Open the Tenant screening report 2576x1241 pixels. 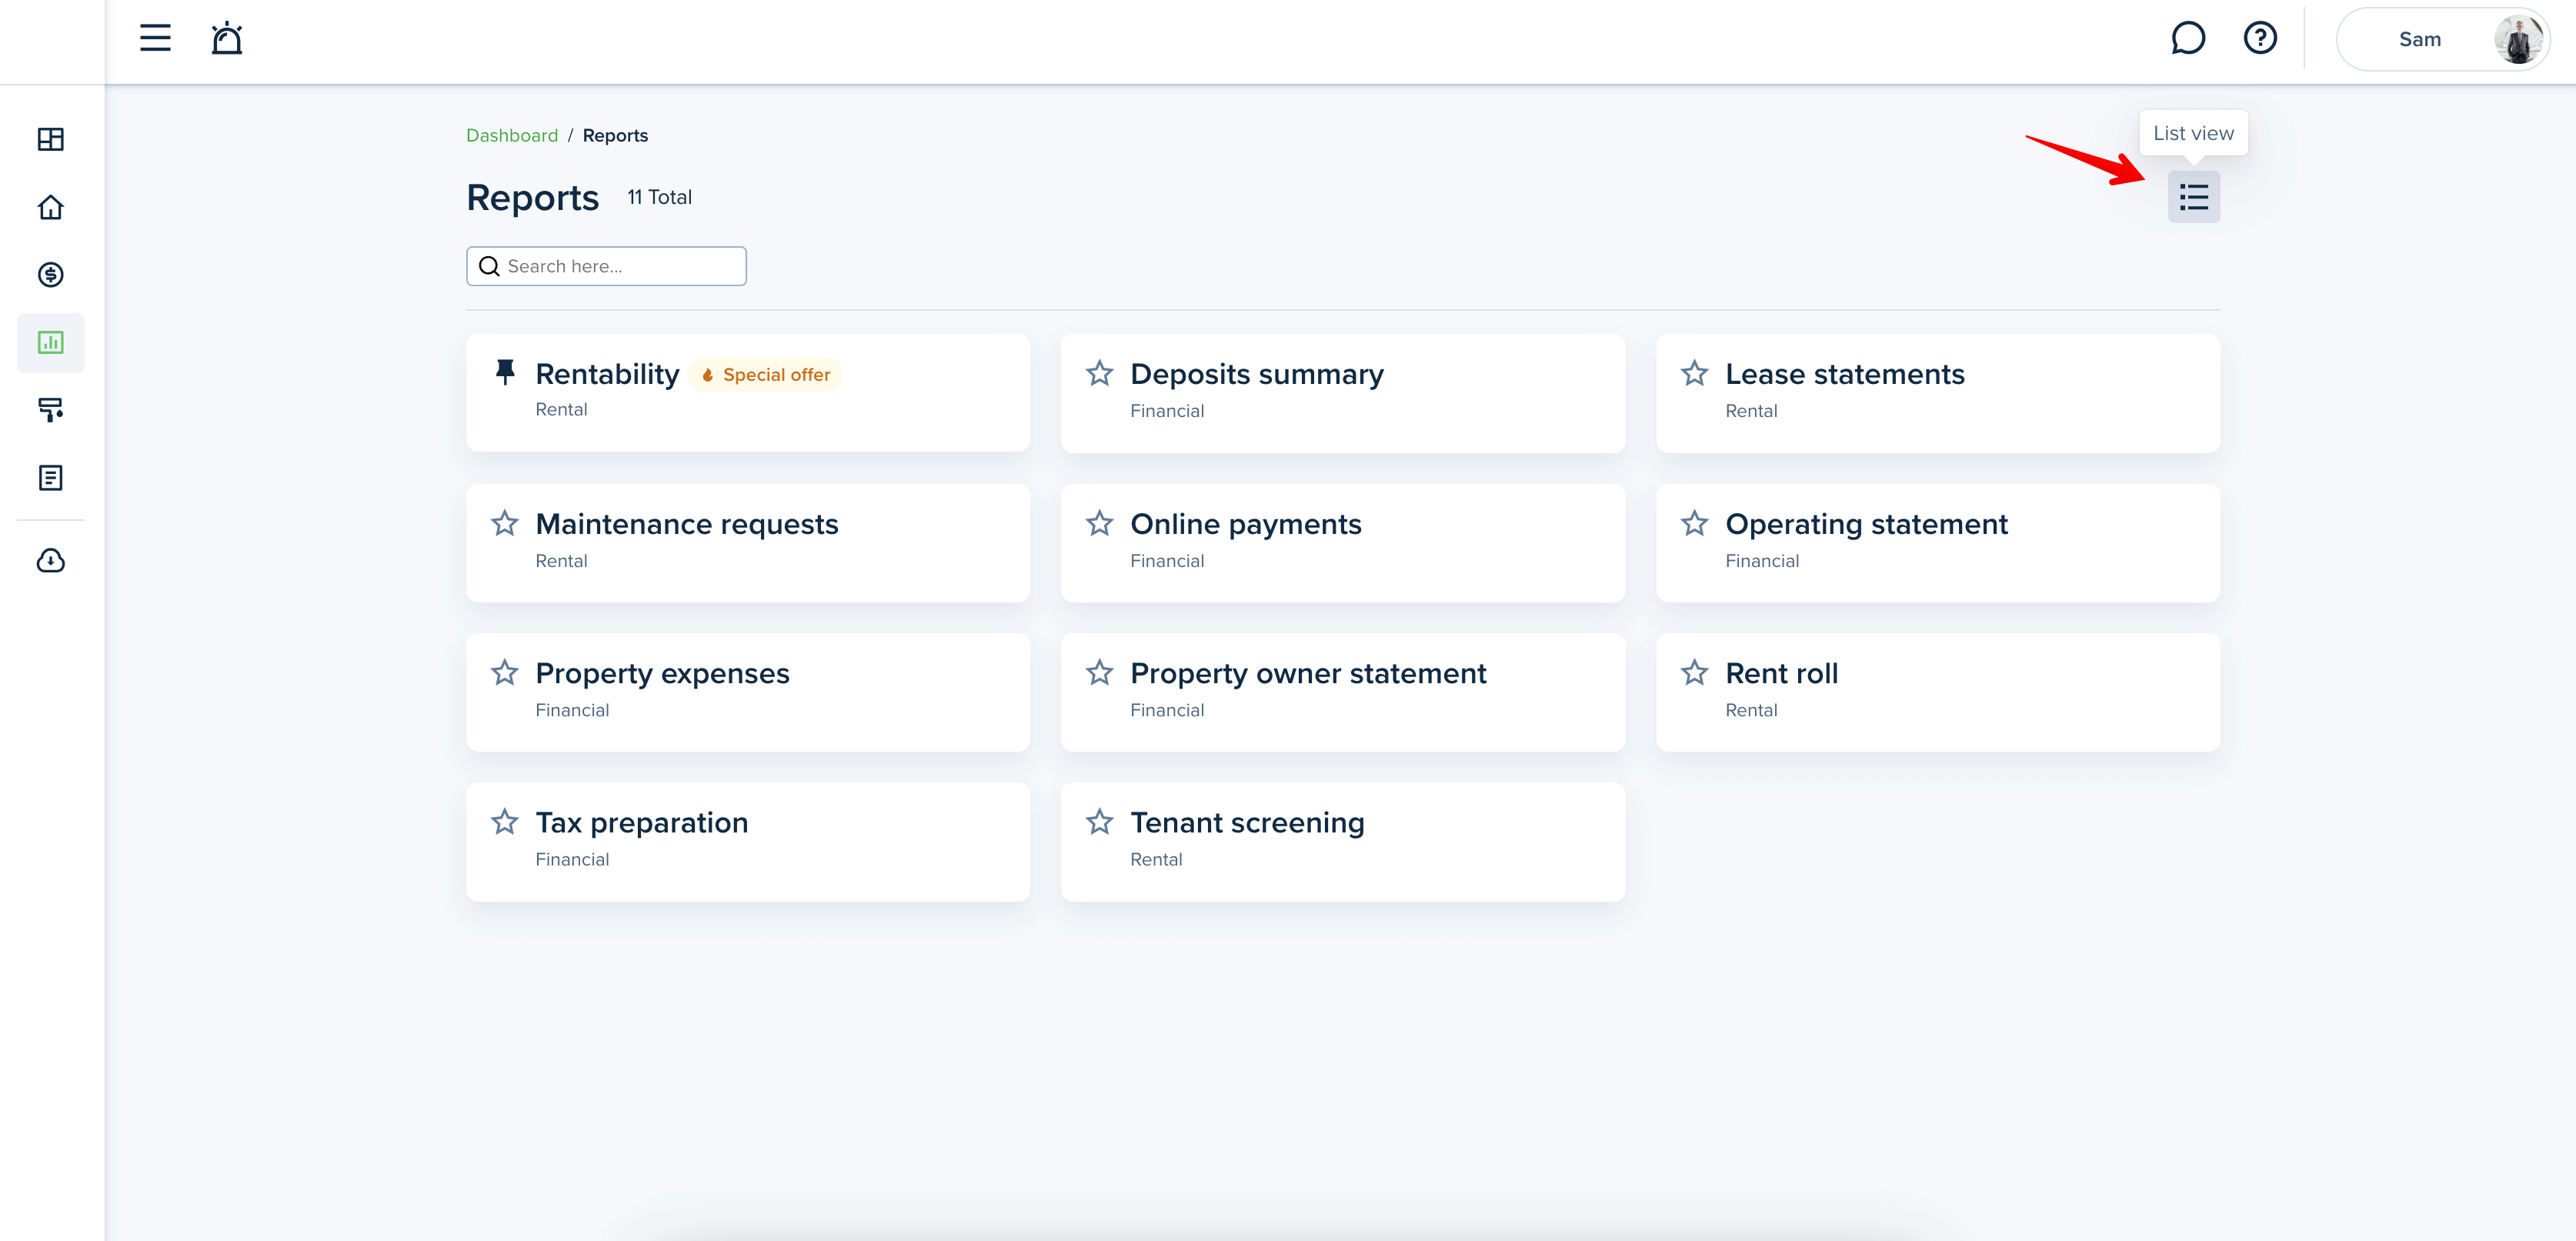[1343, 842]
